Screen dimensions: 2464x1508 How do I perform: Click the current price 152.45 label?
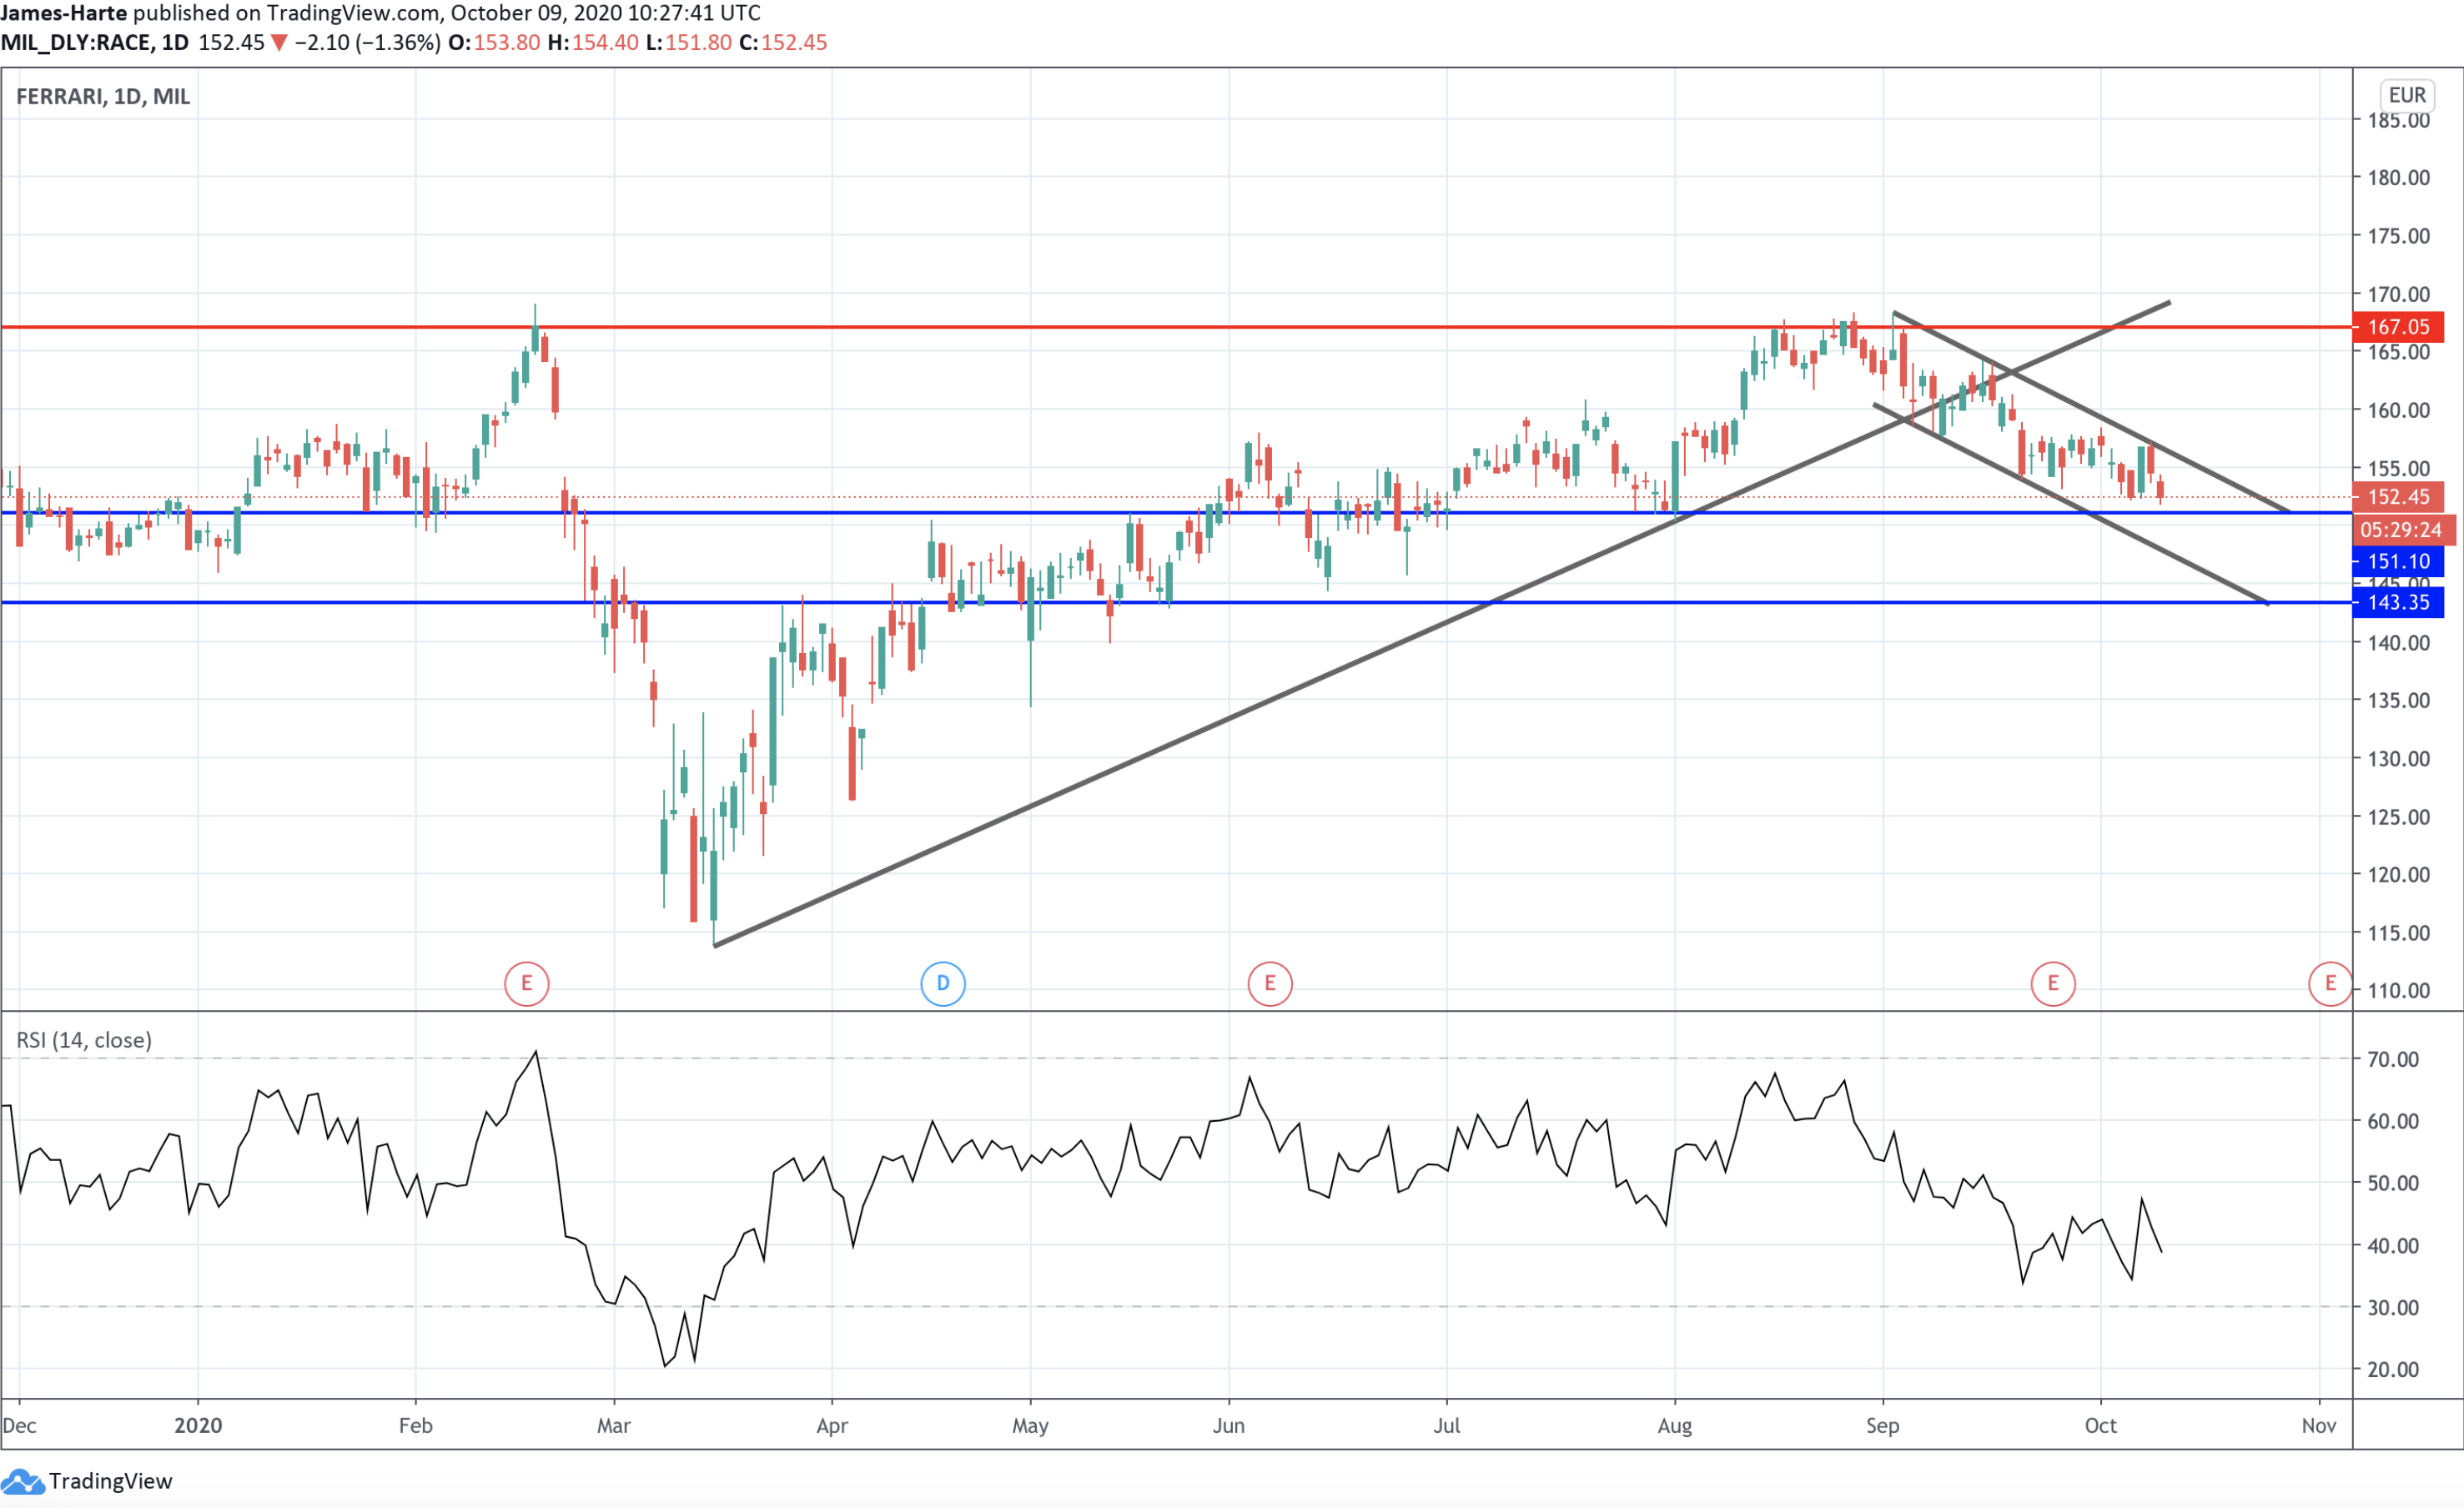pos(2397,497)
